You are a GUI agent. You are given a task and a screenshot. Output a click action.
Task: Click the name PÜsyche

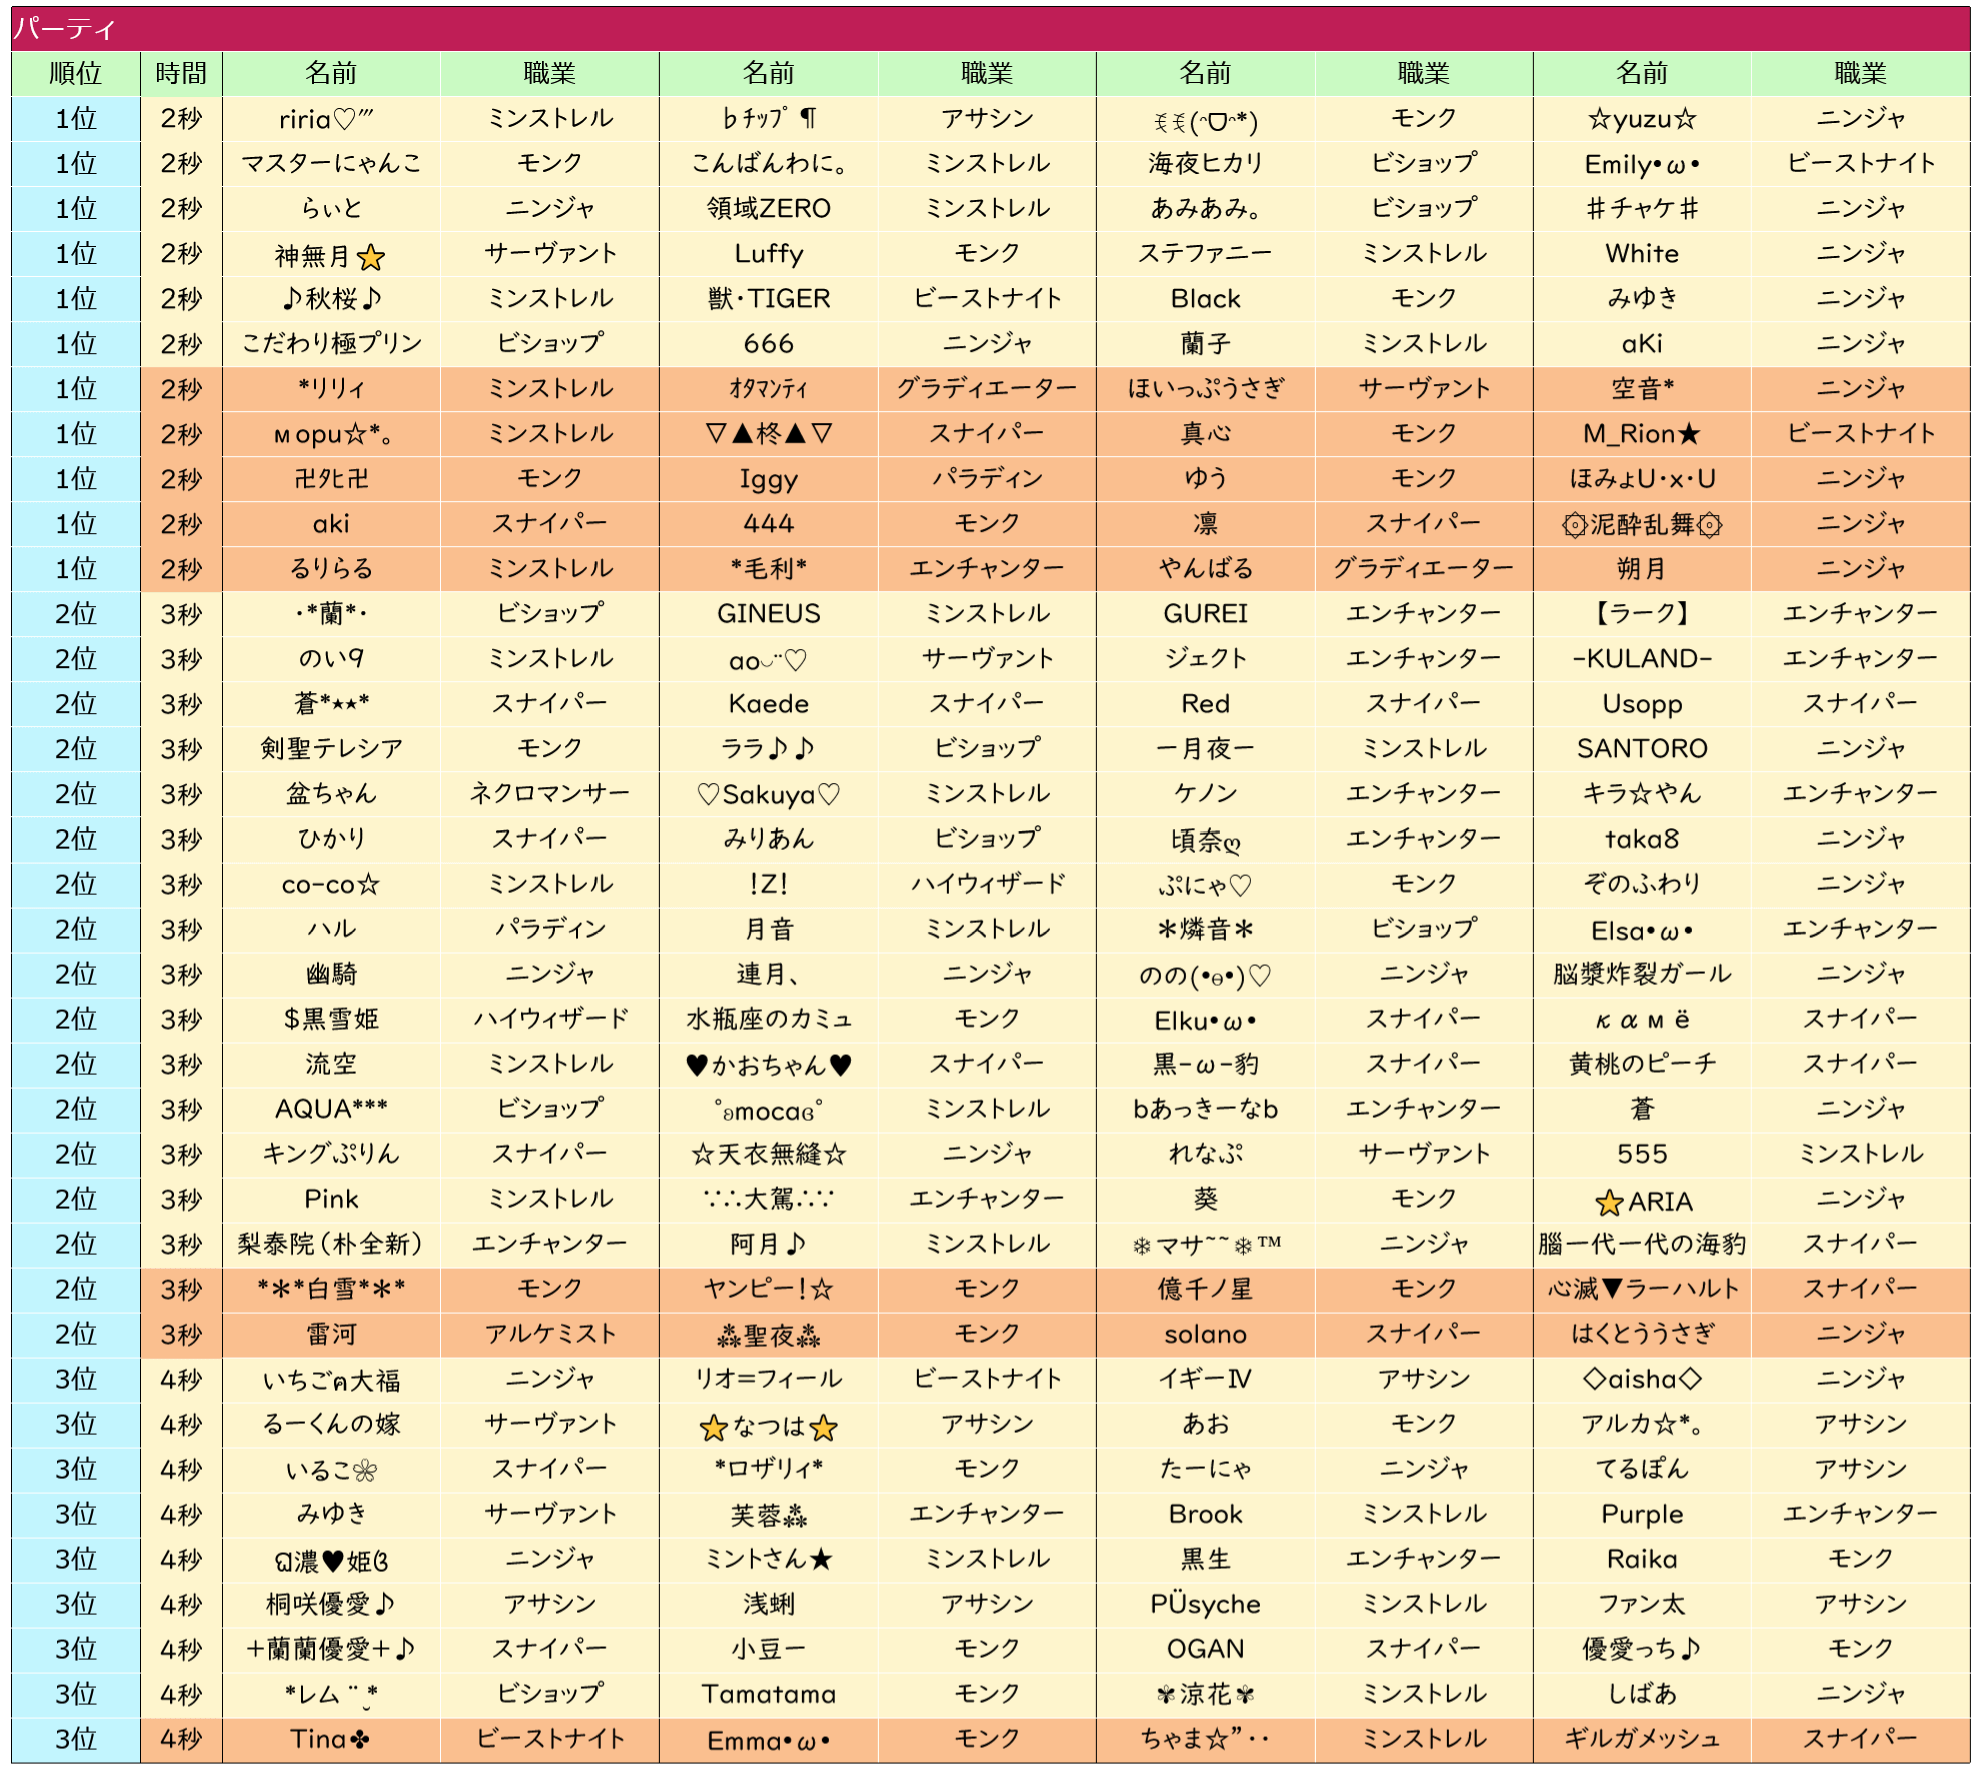(1205, 1604)
